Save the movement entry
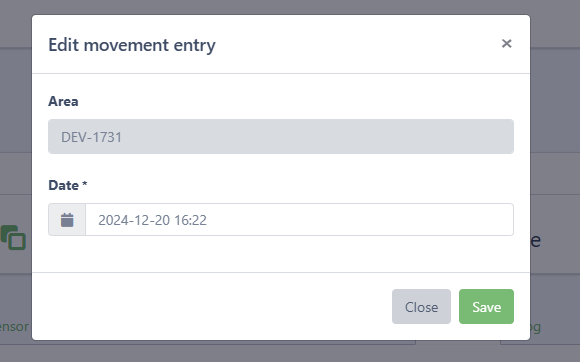The height and width of the screenshot is (362, 580). 486,307
